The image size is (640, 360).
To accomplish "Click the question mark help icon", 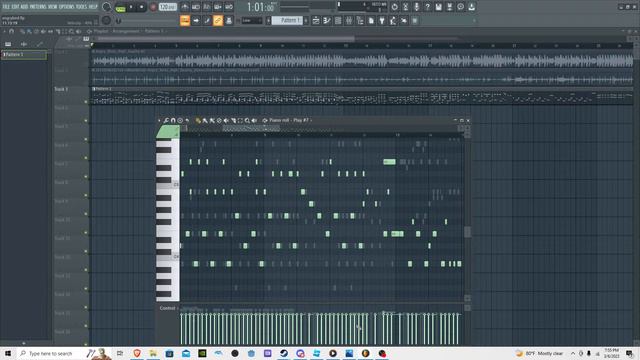I will tap(428, 7).
